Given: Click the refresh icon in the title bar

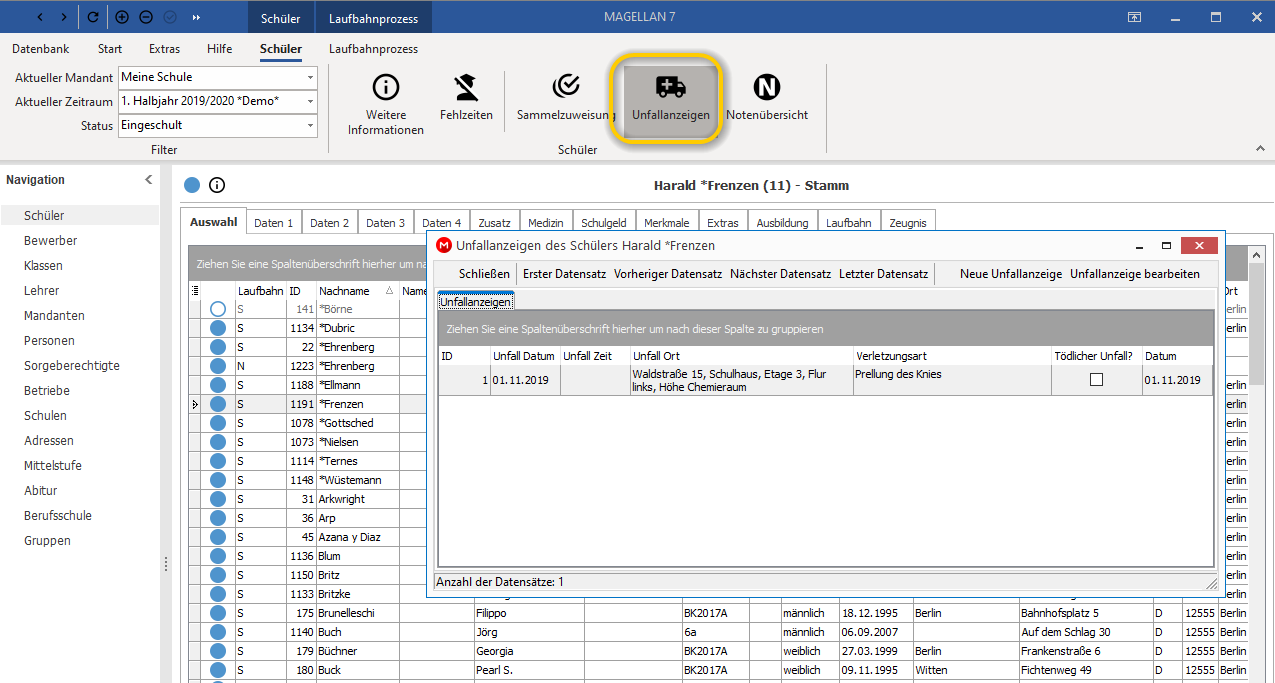Looking at the screenshot, I should point(93,17).
